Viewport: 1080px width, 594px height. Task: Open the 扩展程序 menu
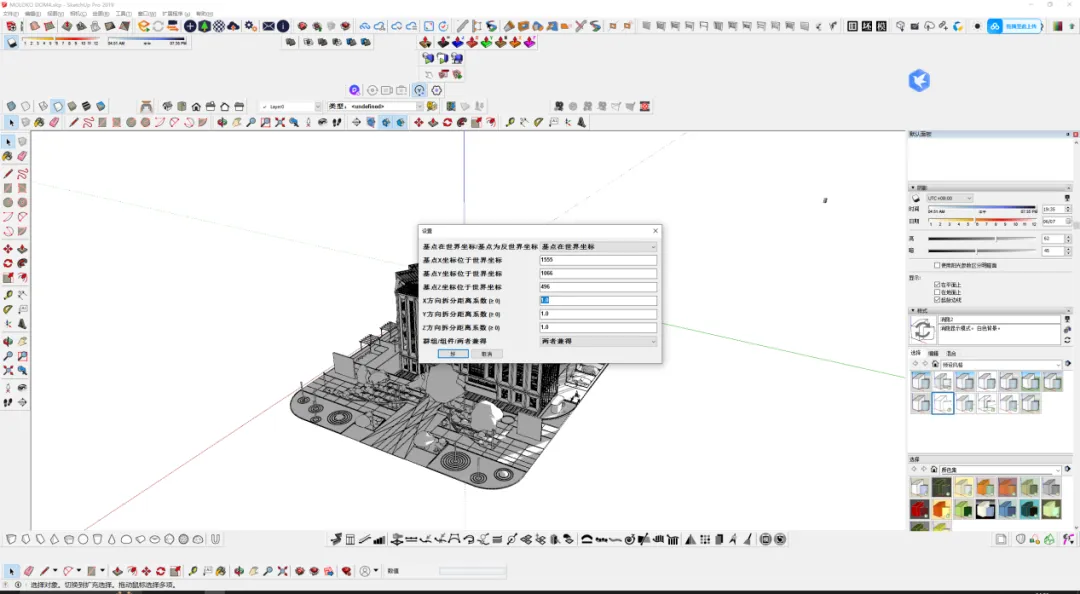pyautogui.click(x=176, y=14)
